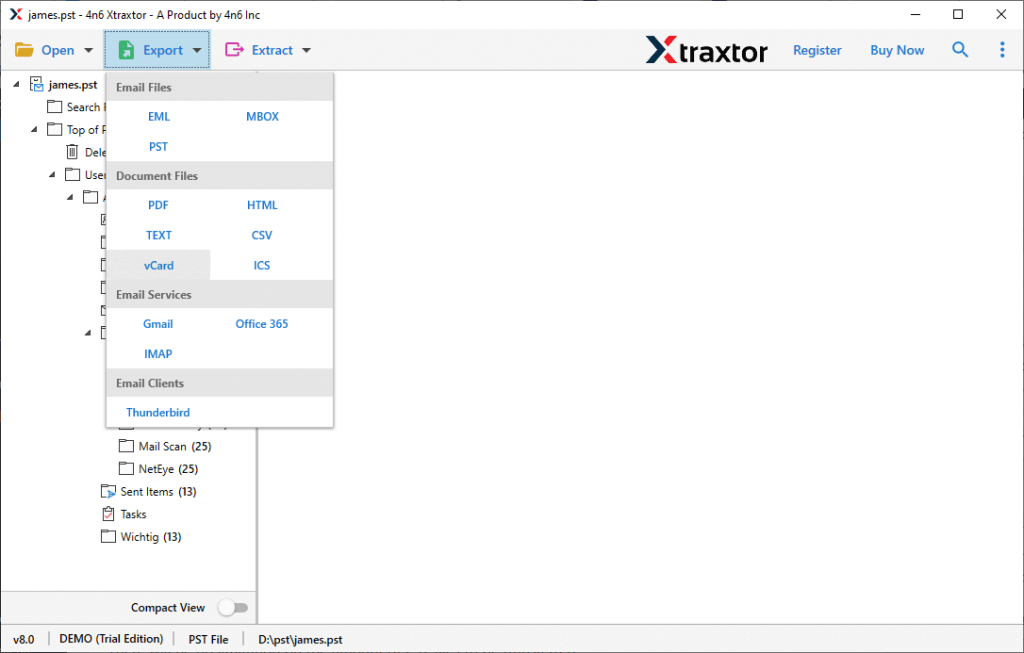The height and width of the screenshot is (653, 1024).
Task: Click the Xtraxtor logo
Action: [707, 50]
